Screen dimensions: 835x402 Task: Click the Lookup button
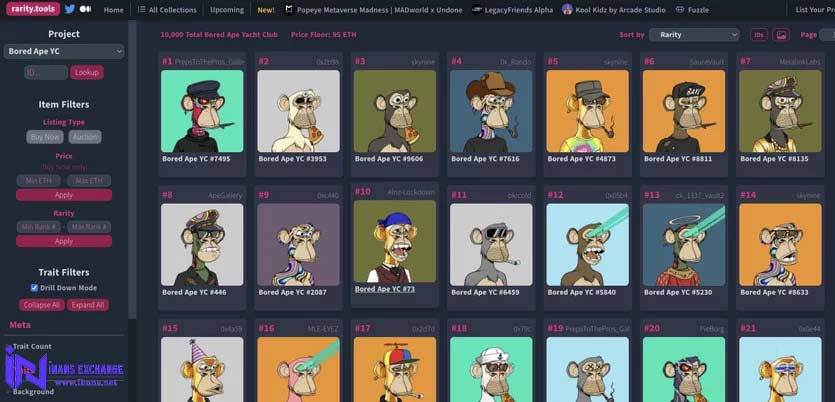coord(87,72)
